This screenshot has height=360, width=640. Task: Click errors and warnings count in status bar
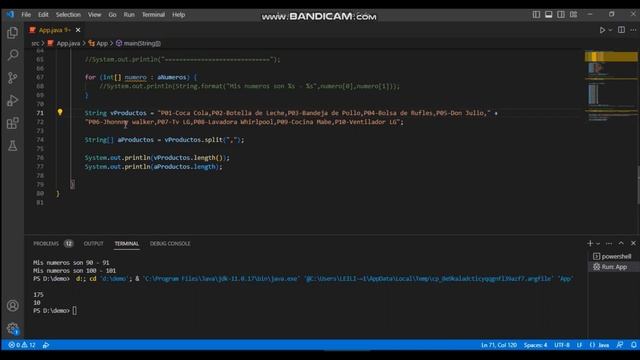pyautogui.click(x=22, y=345)
